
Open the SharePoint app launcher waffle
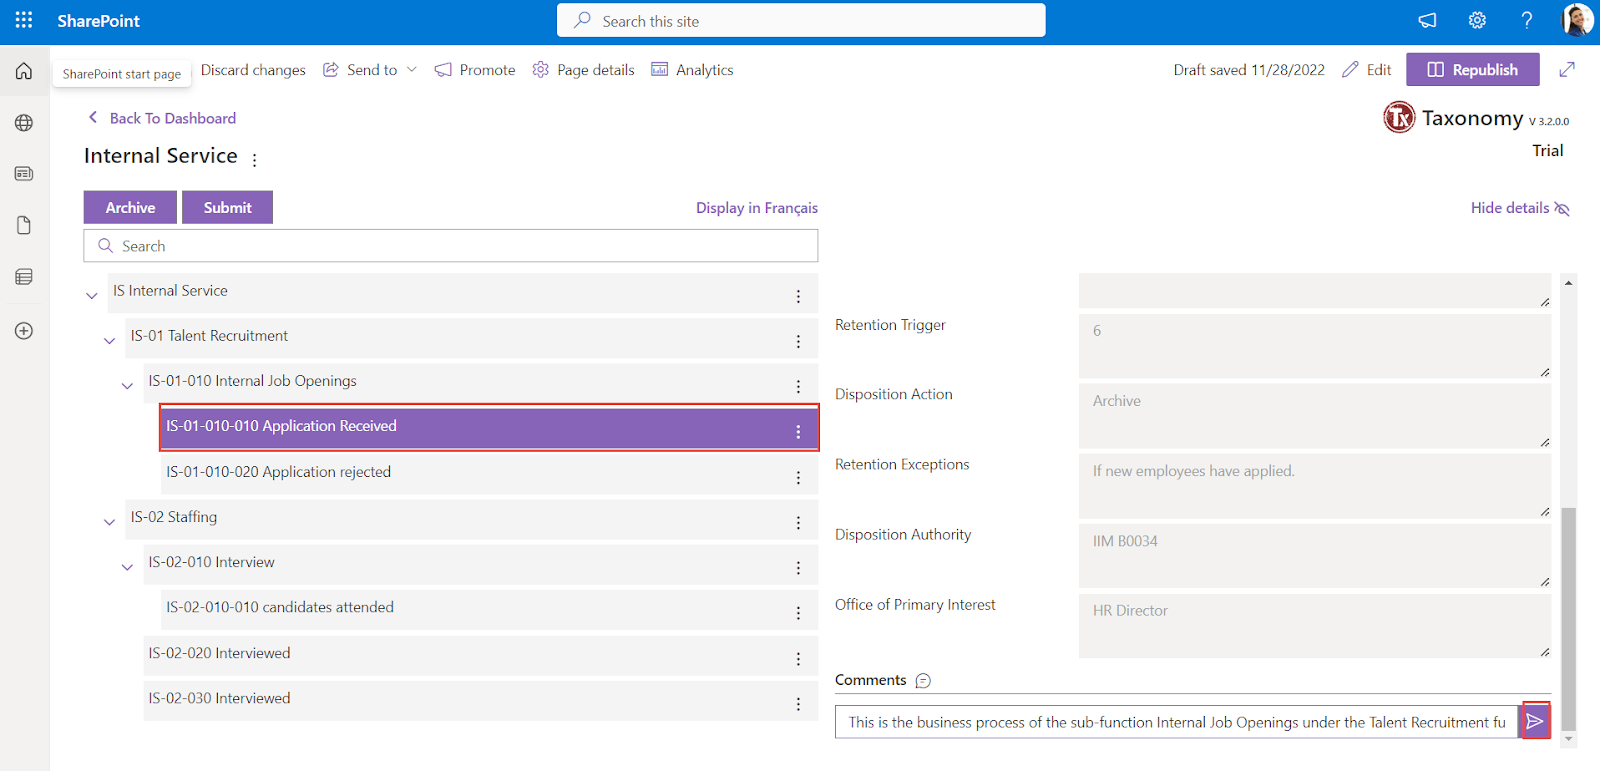click(24, 20)
